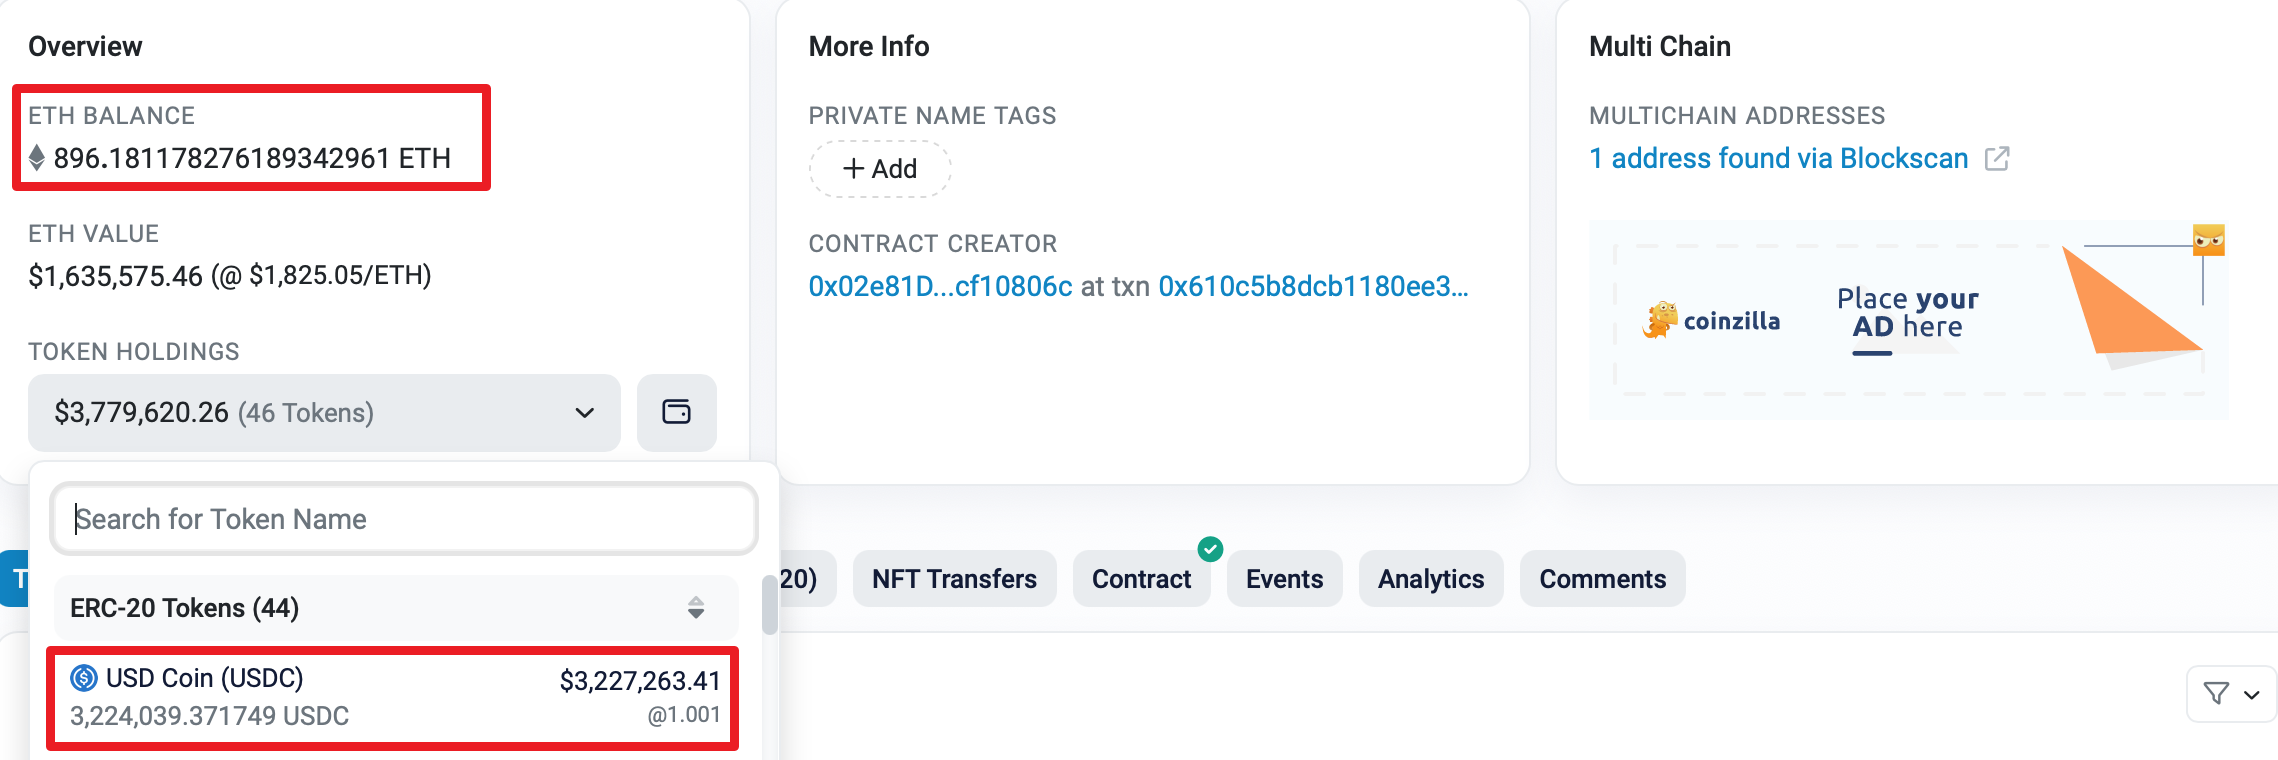Viewport: 2278px width, 760px height.
Task: Click the token list scrollbar handle
Action: pos(769,605)
